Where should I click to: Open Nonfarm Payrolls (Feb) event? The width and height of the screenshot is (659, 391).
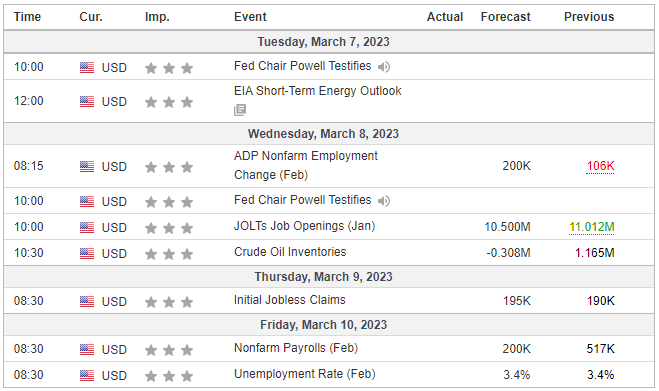(x=296, y=348)
